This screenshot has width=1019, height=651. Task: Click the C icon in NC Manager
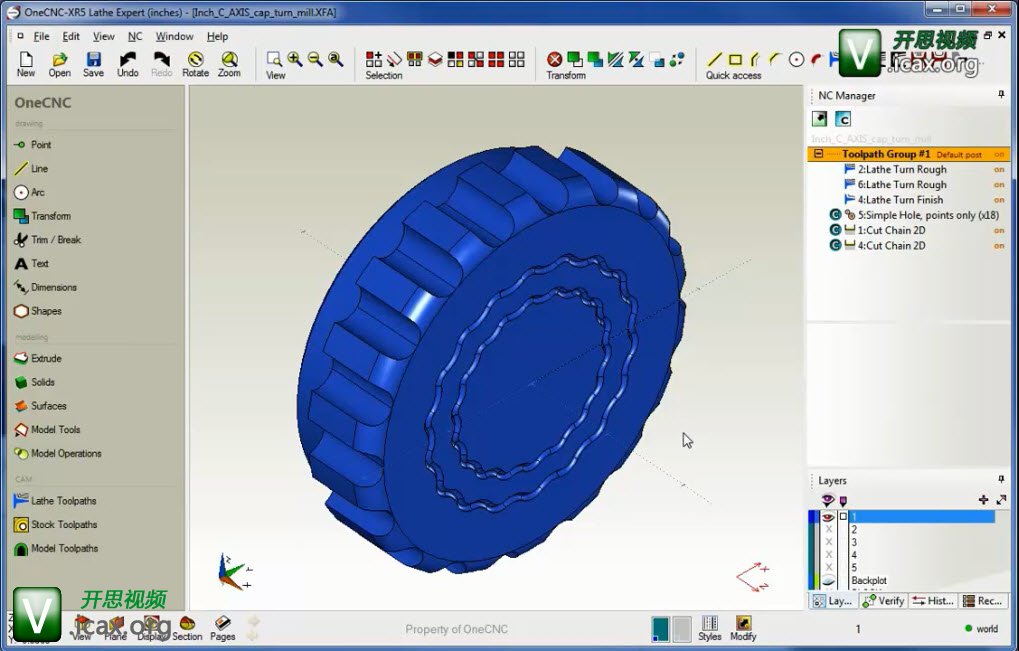[843, 119]
